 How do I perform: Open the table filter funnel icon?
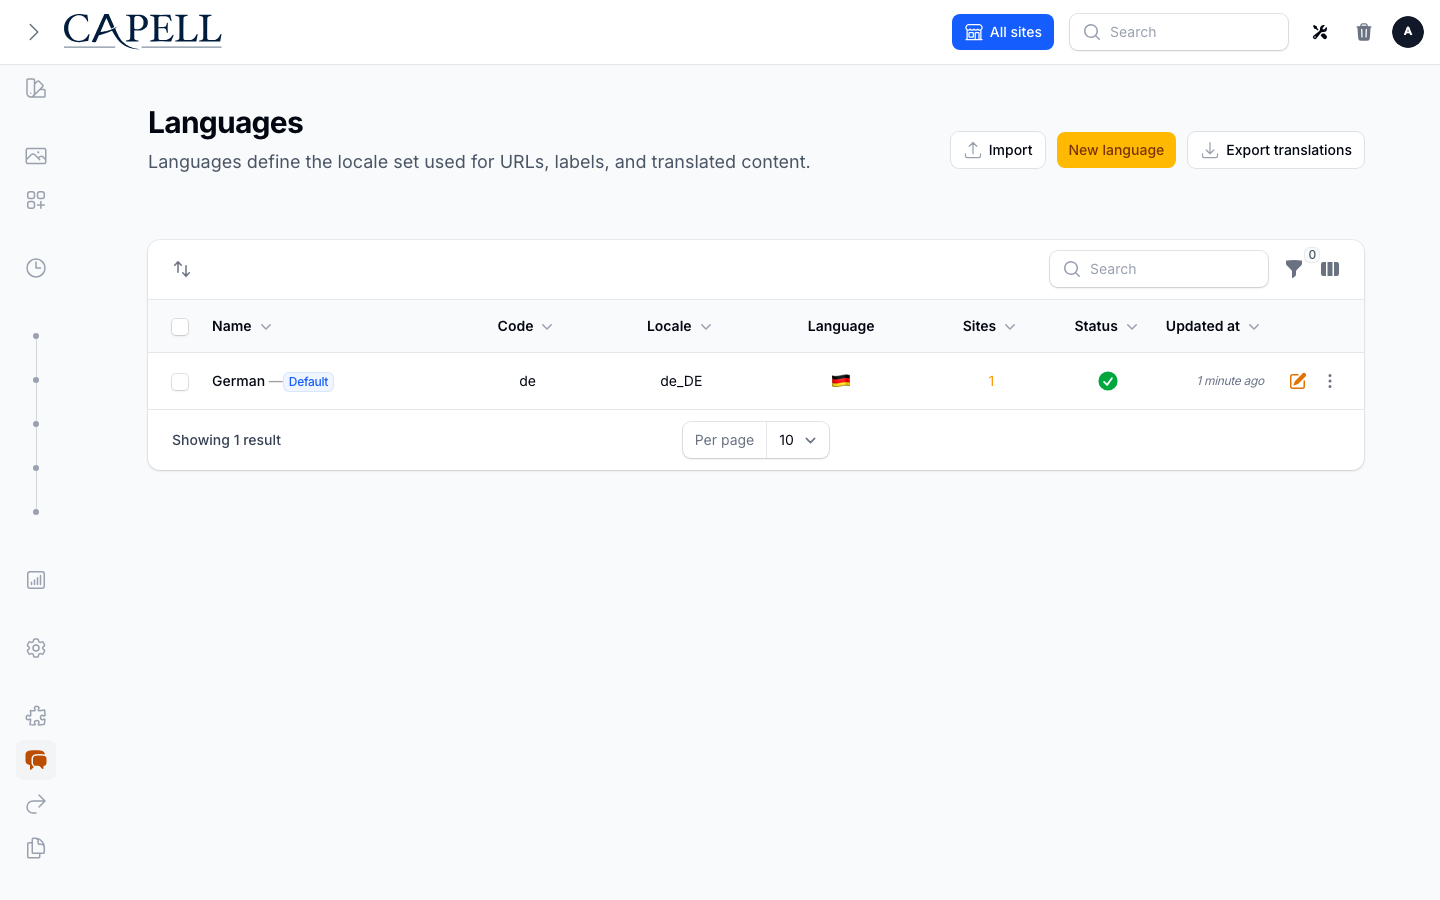click(x=1294, y=269)
